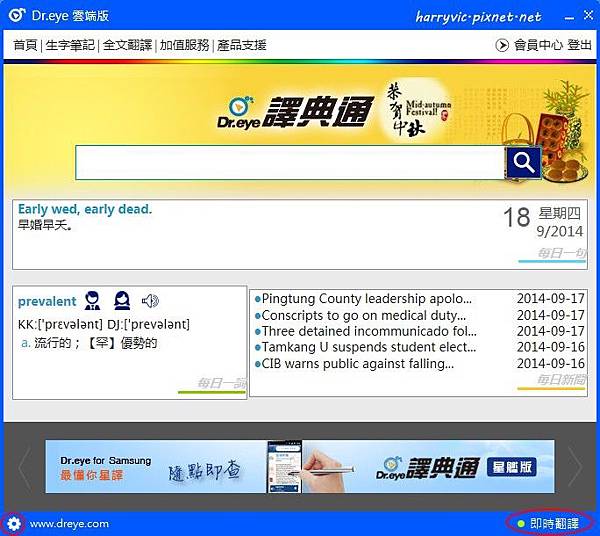Visit www.dreye.com link
Screen dimensions: 600x536
tap(69, 524)
